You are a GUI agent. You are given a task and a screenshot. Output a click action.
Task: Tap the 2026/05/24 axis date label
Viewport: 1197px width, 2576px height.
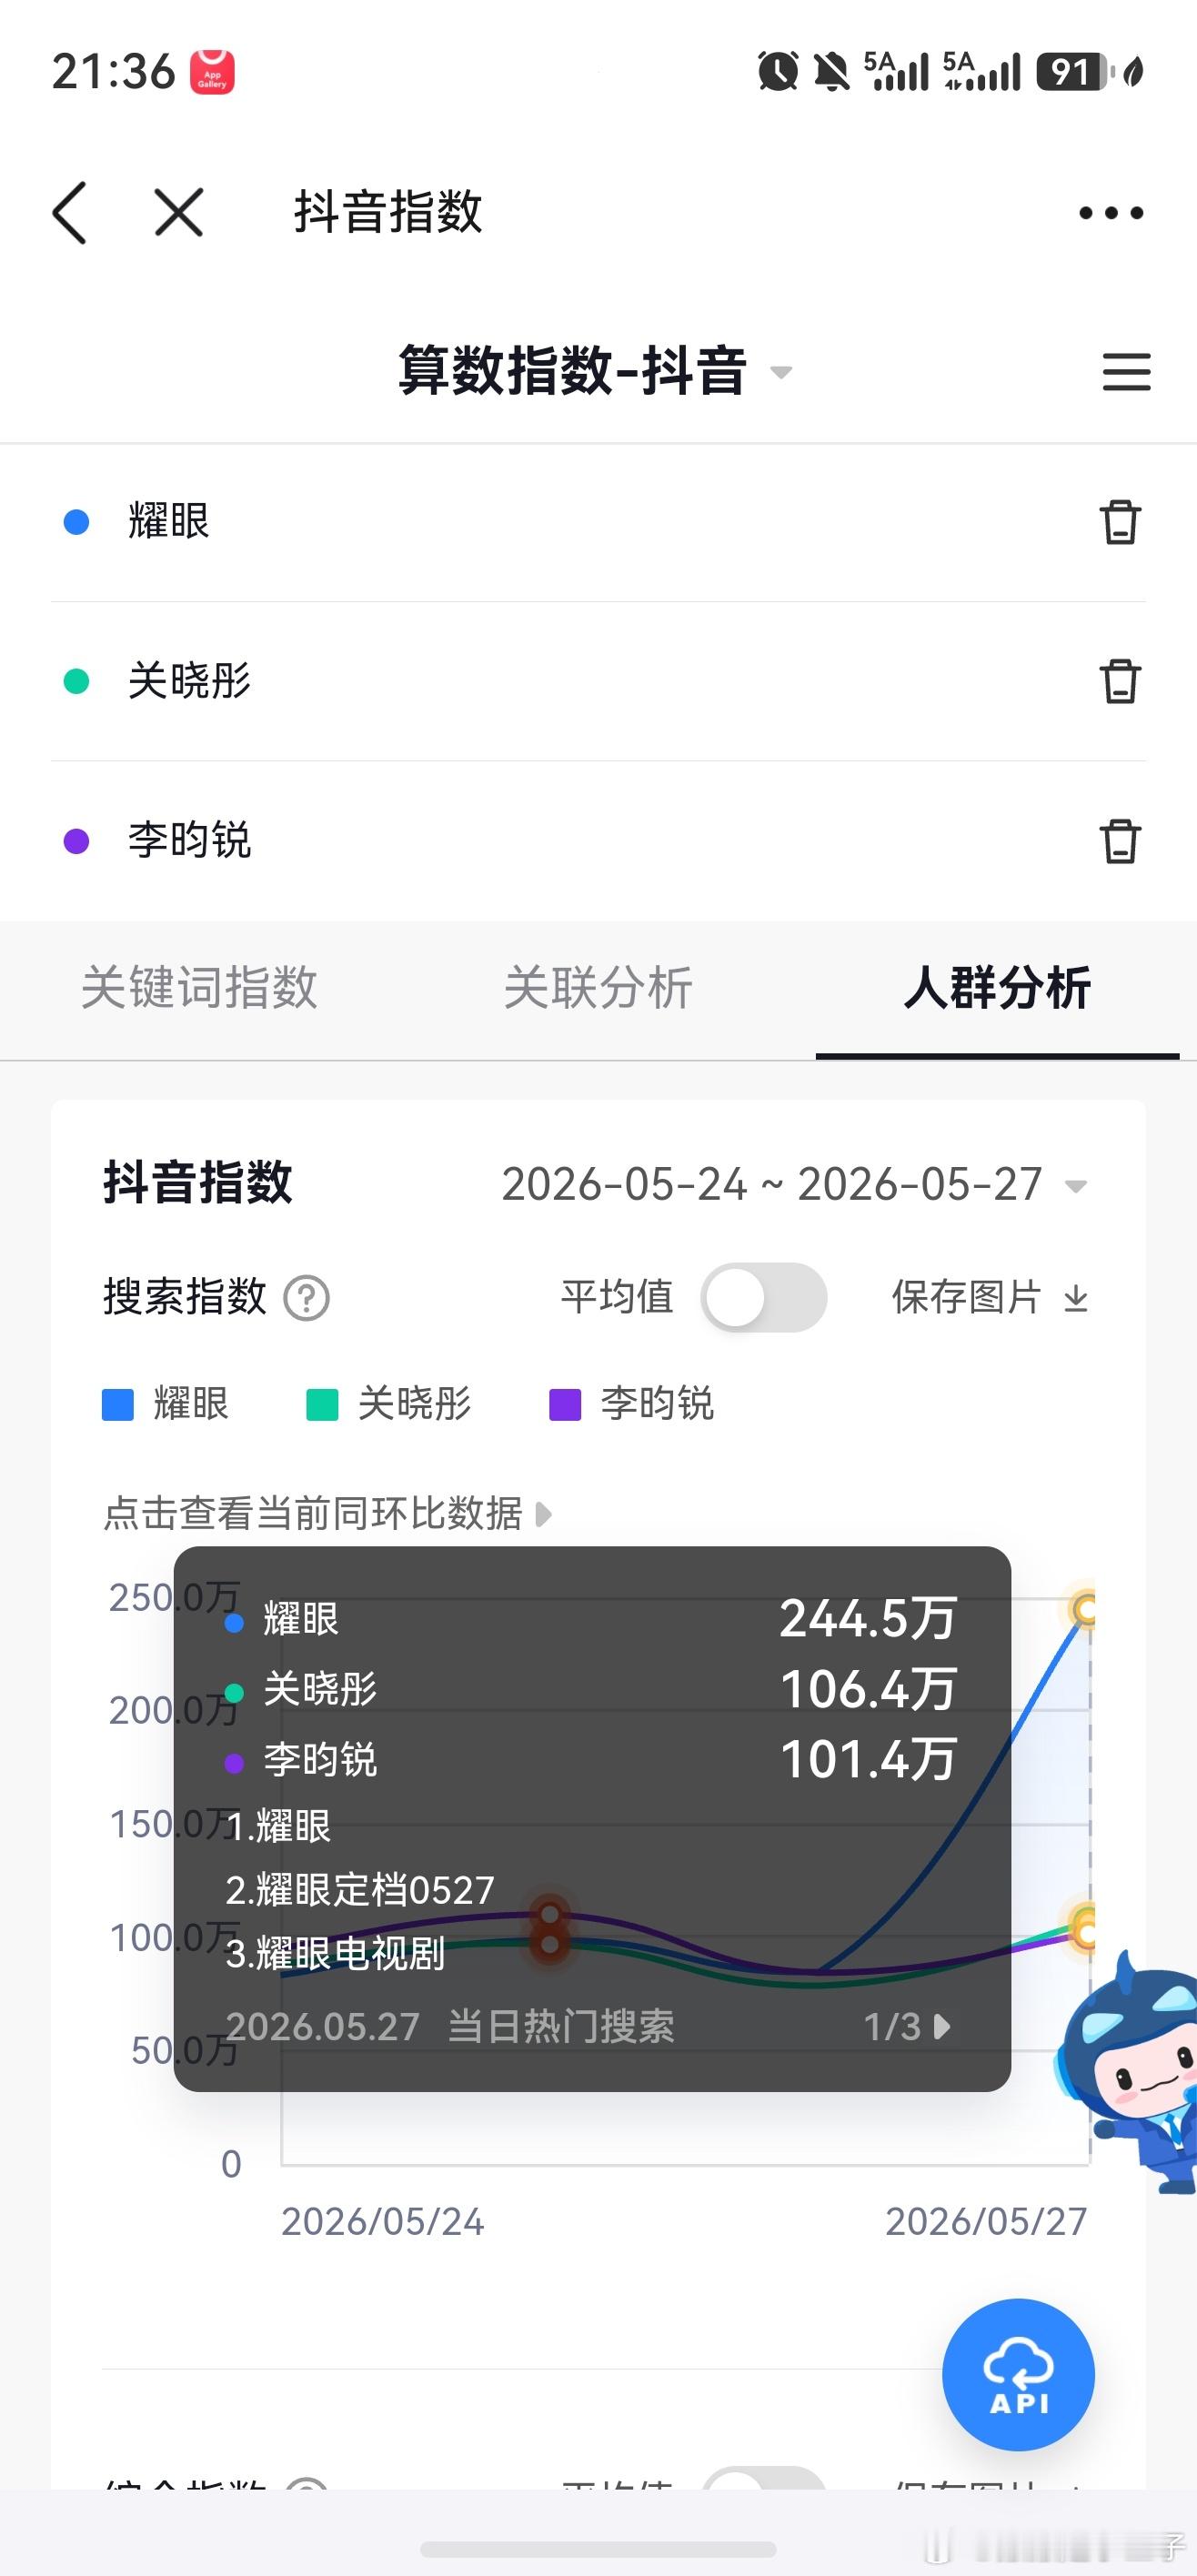click(382, 2222)
